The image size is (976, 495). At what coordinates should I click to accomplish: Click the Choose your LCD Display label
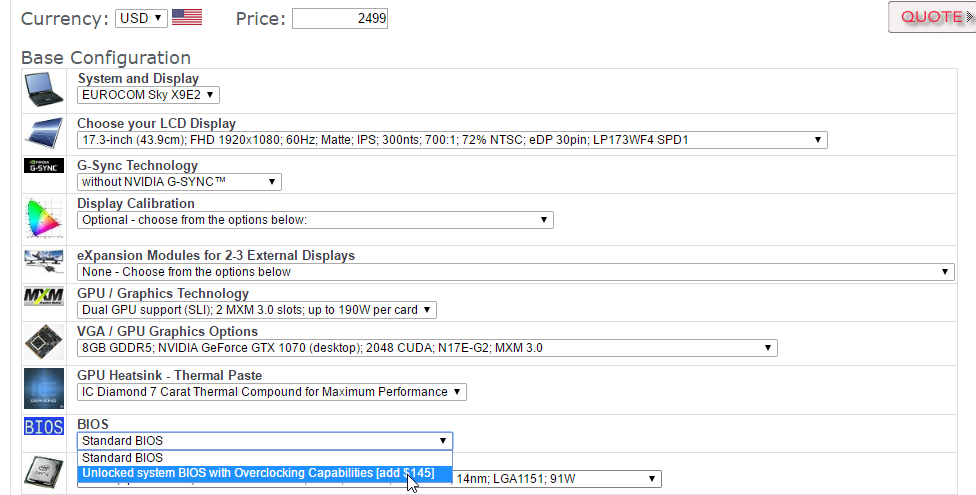[x=156, y=123]
